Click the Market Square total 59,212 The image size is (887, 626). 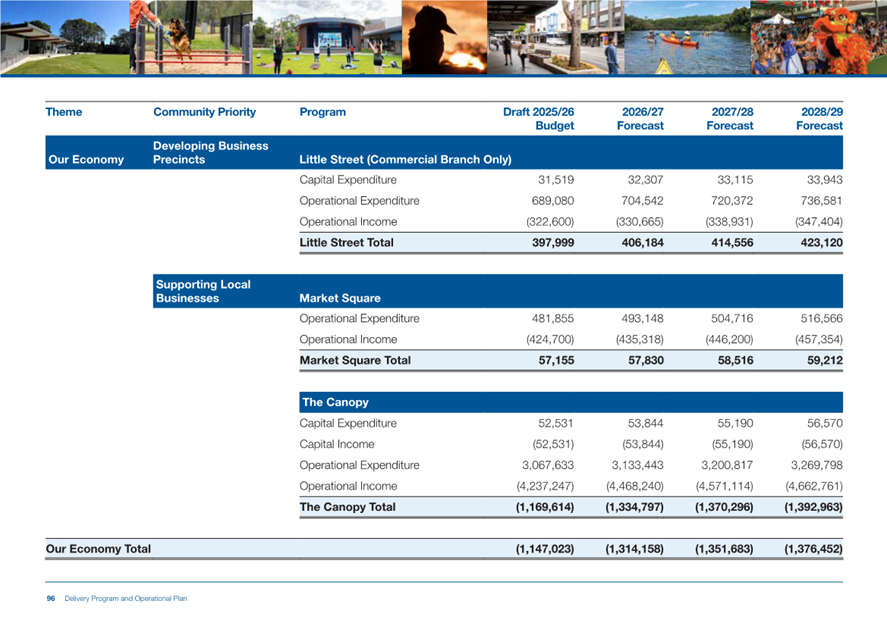coord(825,360)
